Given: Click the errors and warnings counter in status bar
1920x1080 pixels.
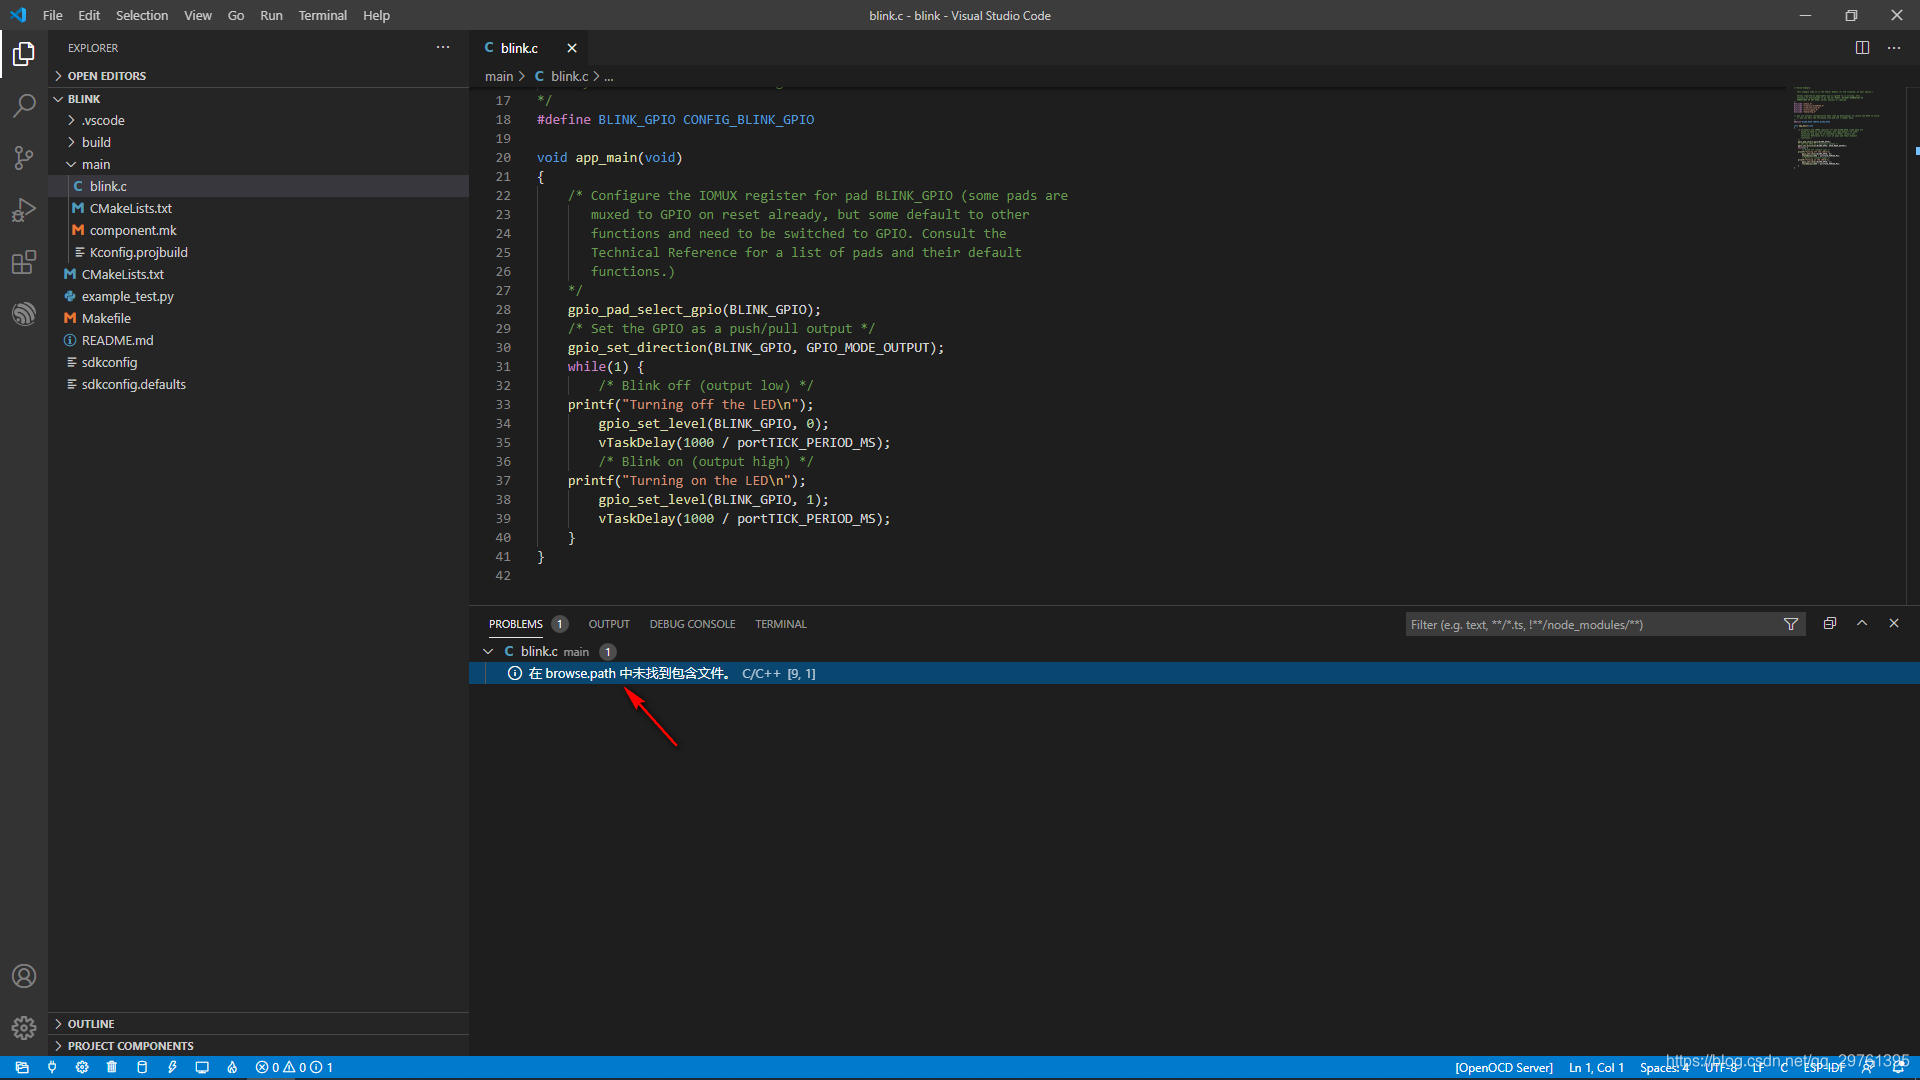Looking at the screenshot, I should (x=294, y=1067).
